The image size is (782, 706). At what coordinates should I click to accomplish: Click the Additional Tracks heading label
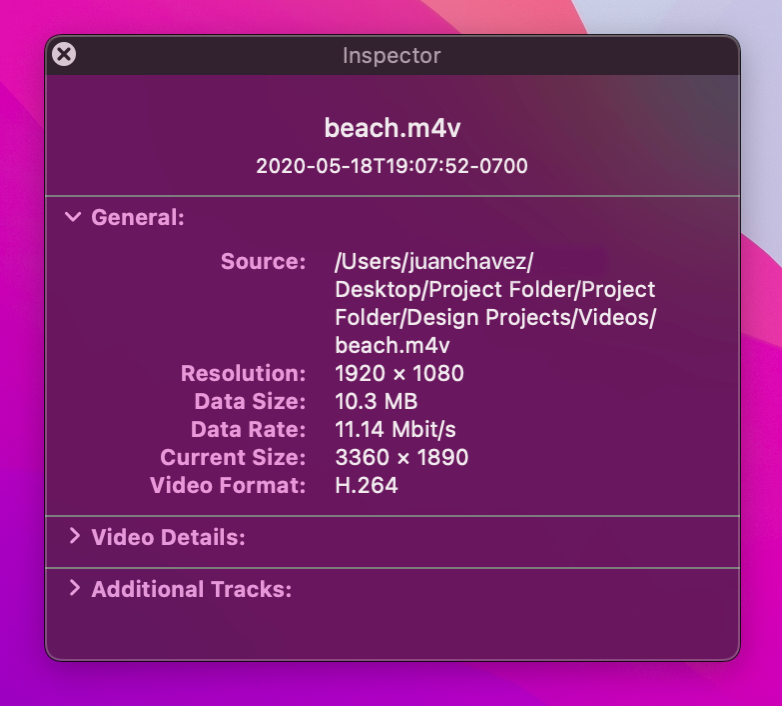(192, 589)
